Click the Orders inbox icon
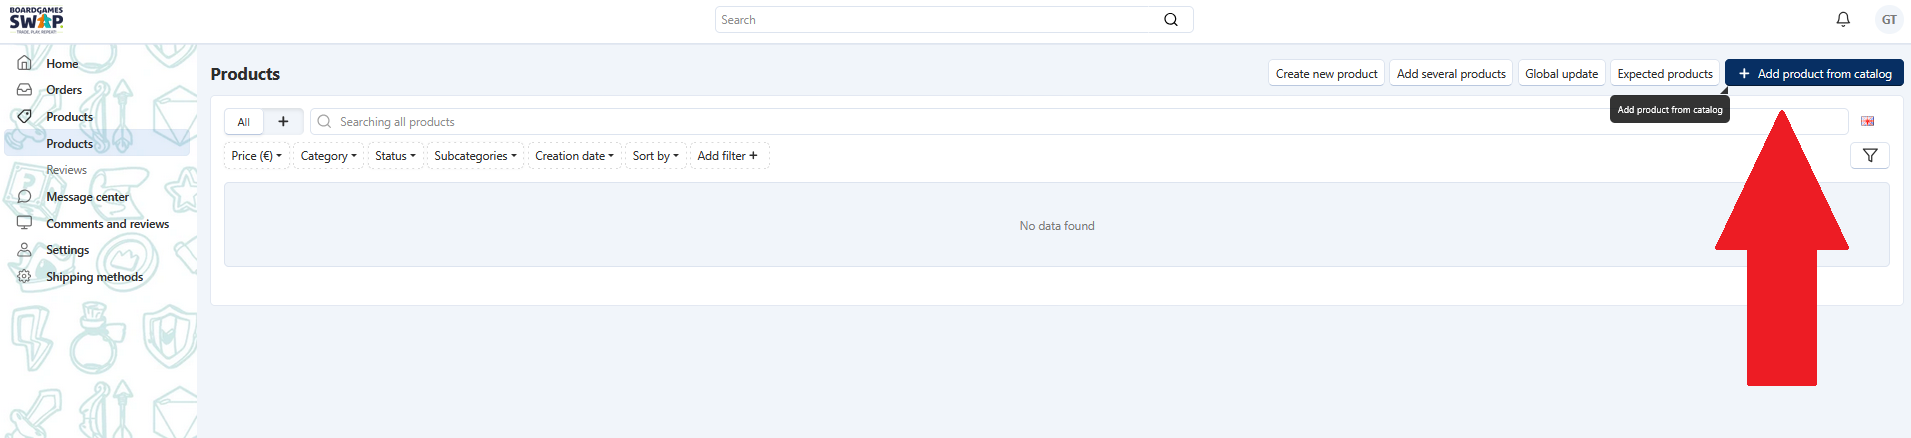The image size is (1911, 438). click(x=24, y=90)
